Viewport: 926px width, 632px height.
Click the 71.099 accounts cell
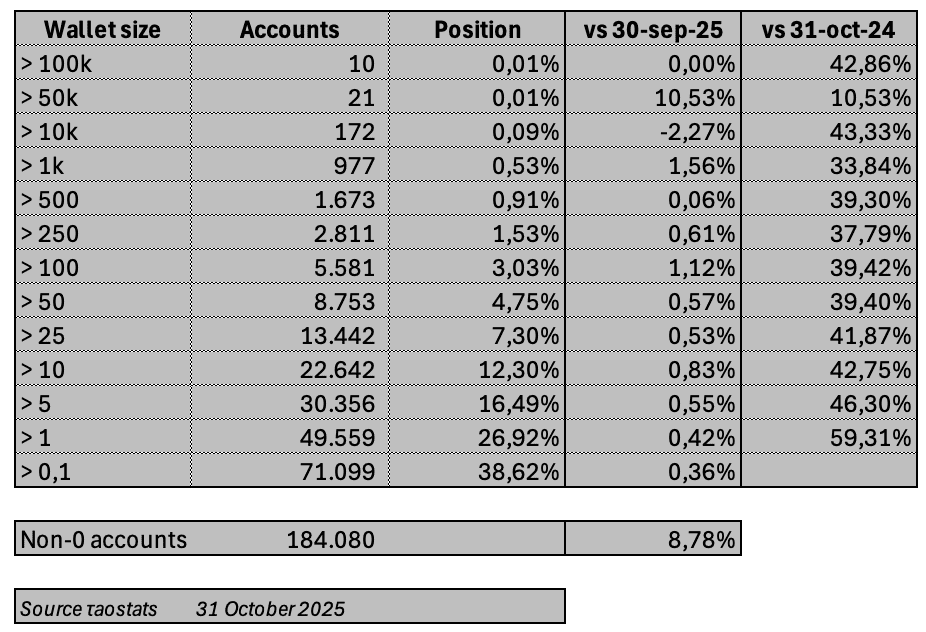click(x=339, y=471)
